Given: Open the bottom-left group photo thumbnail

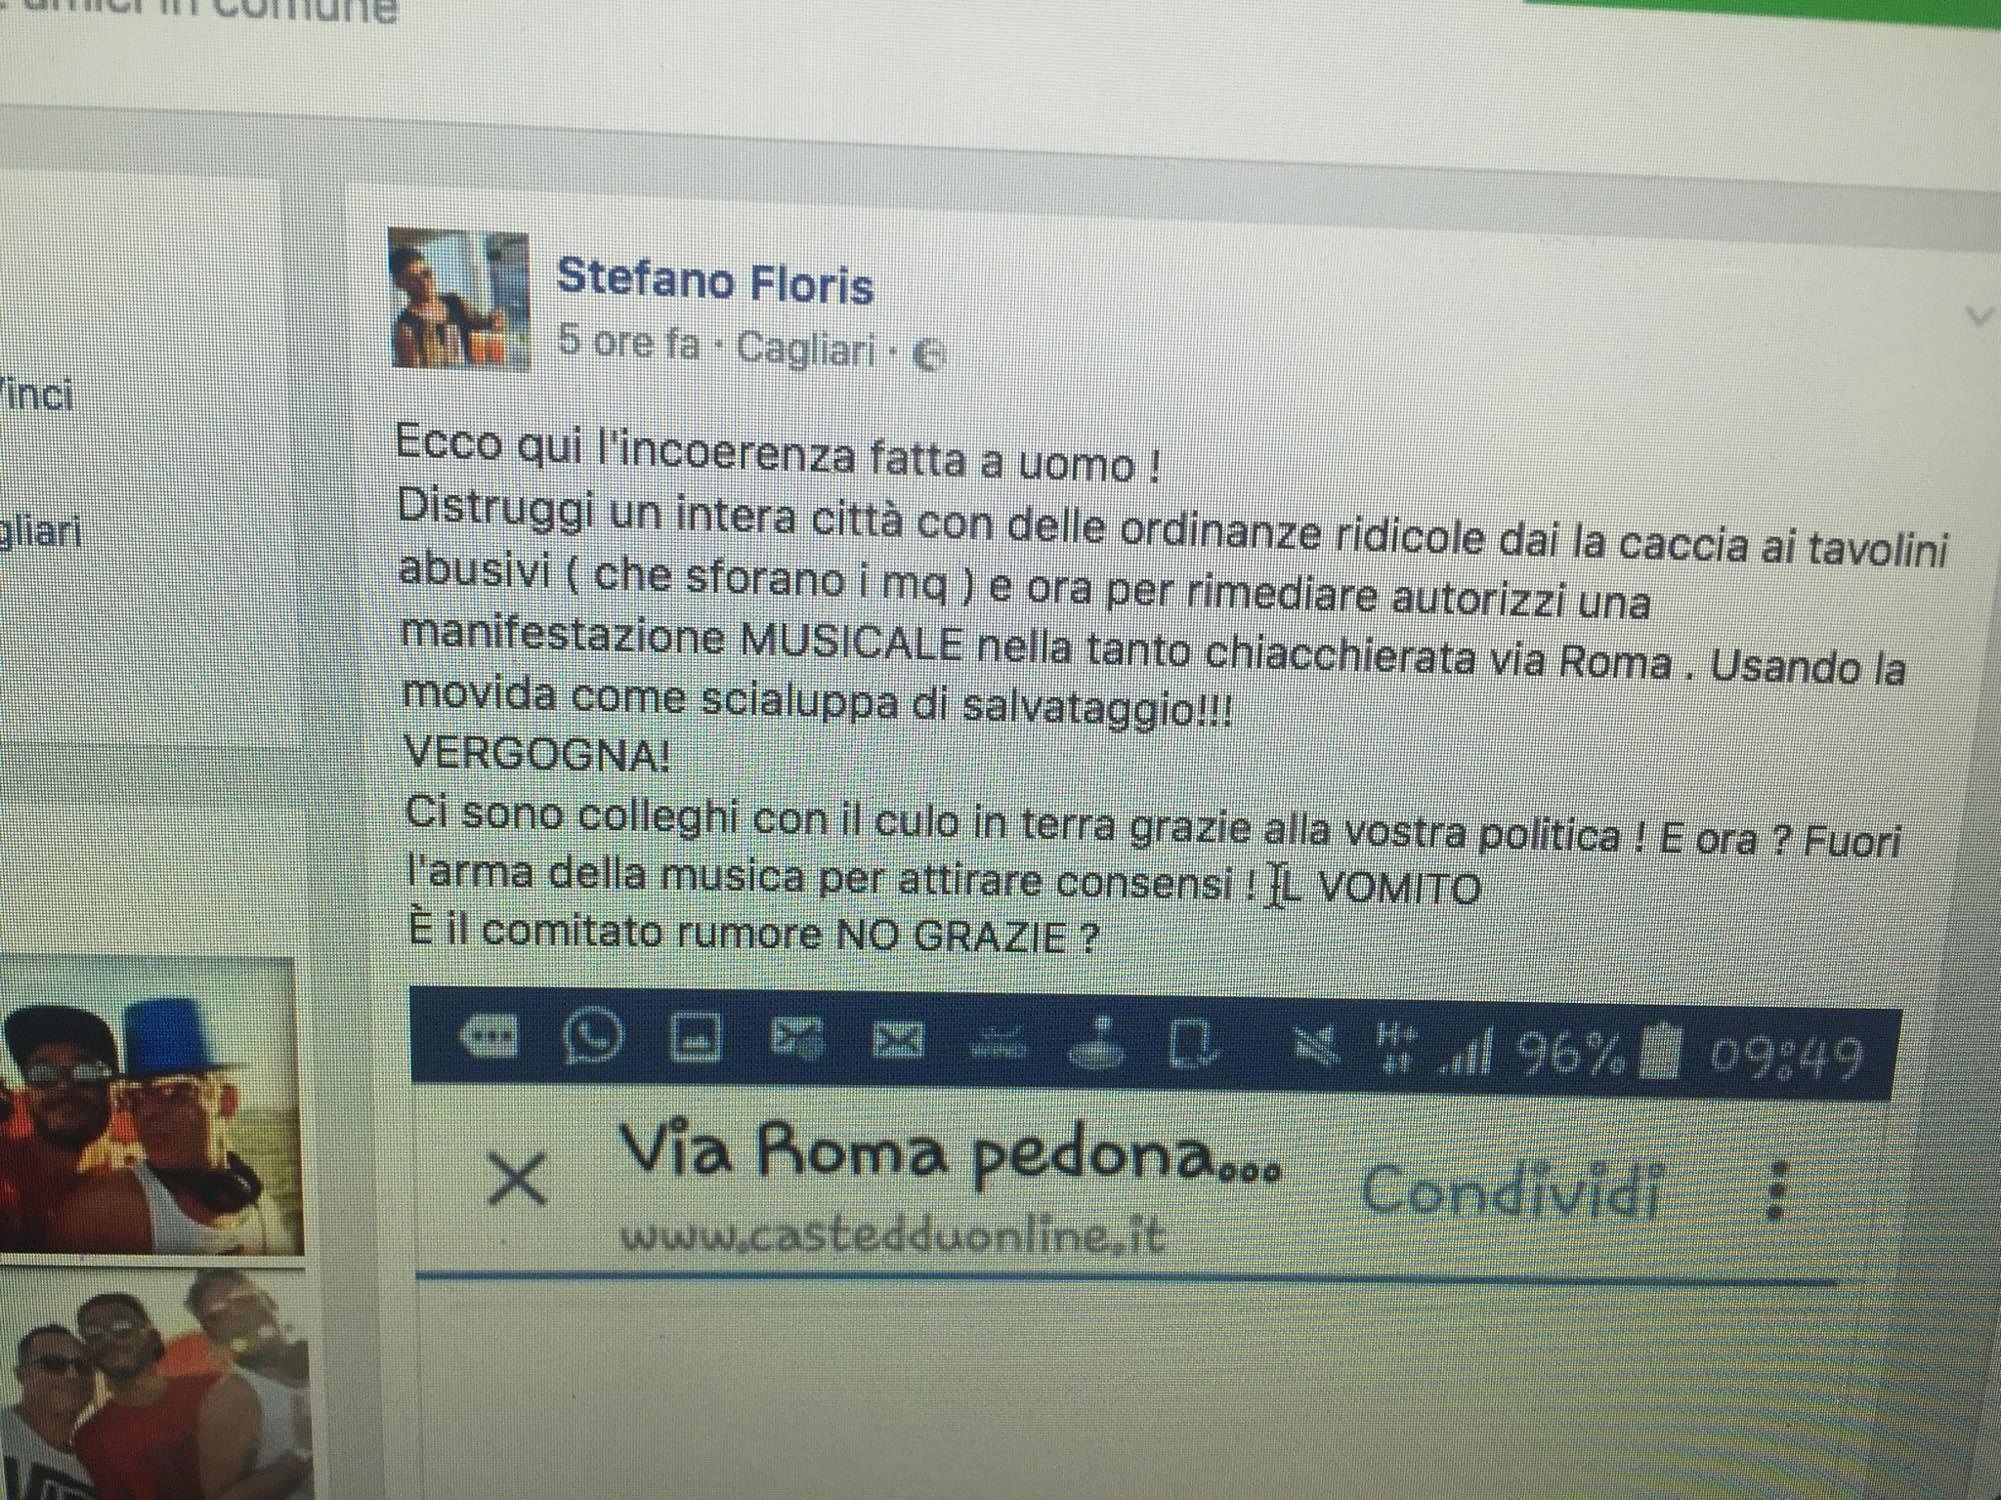Looking at the screenshot, I should point(155,1385).
